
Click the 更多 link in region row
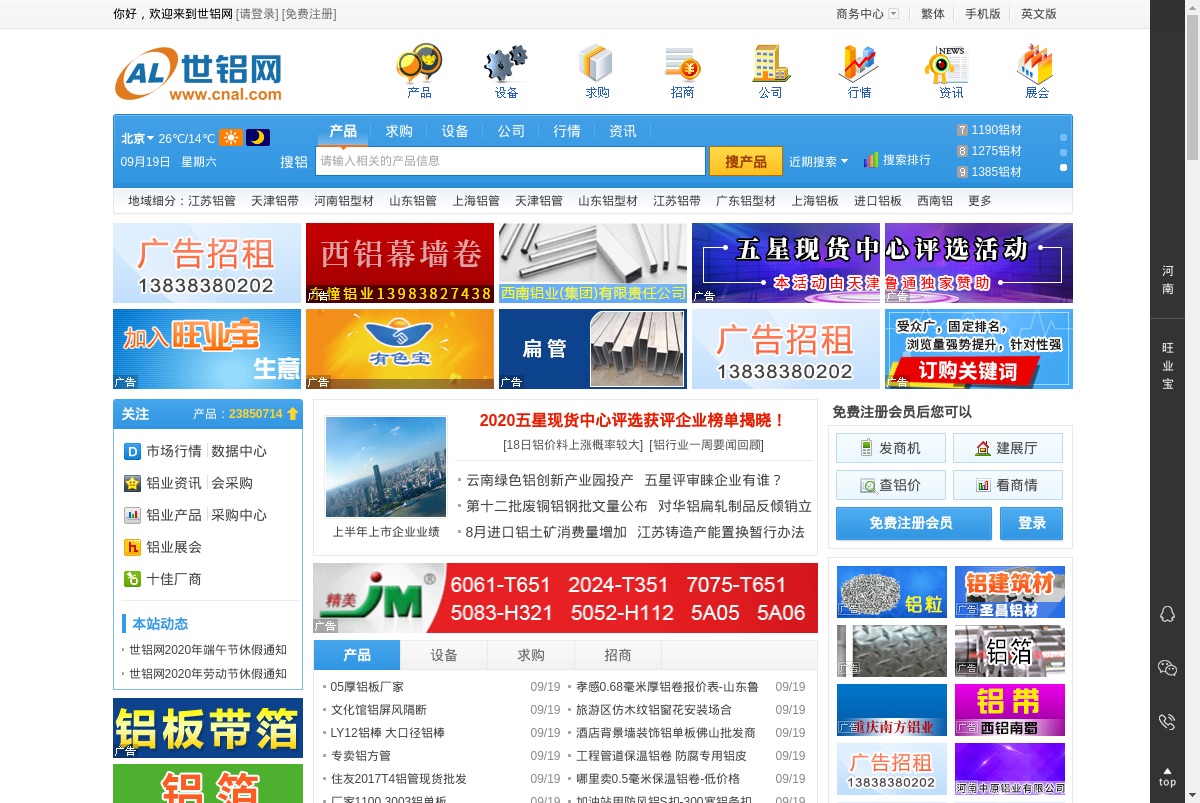(980, 201)
